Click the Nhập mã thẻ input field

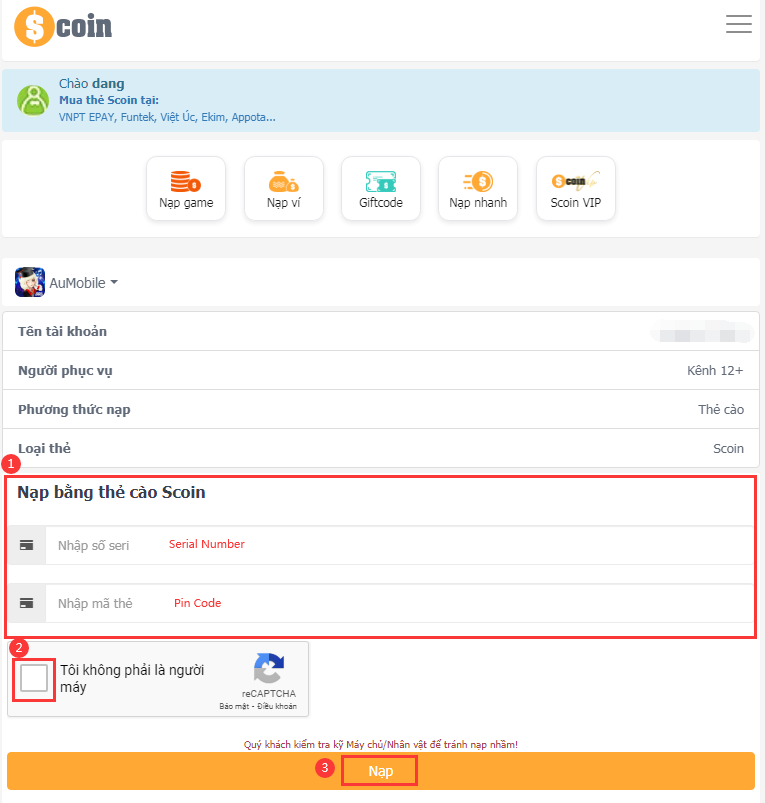click(399, 604)
